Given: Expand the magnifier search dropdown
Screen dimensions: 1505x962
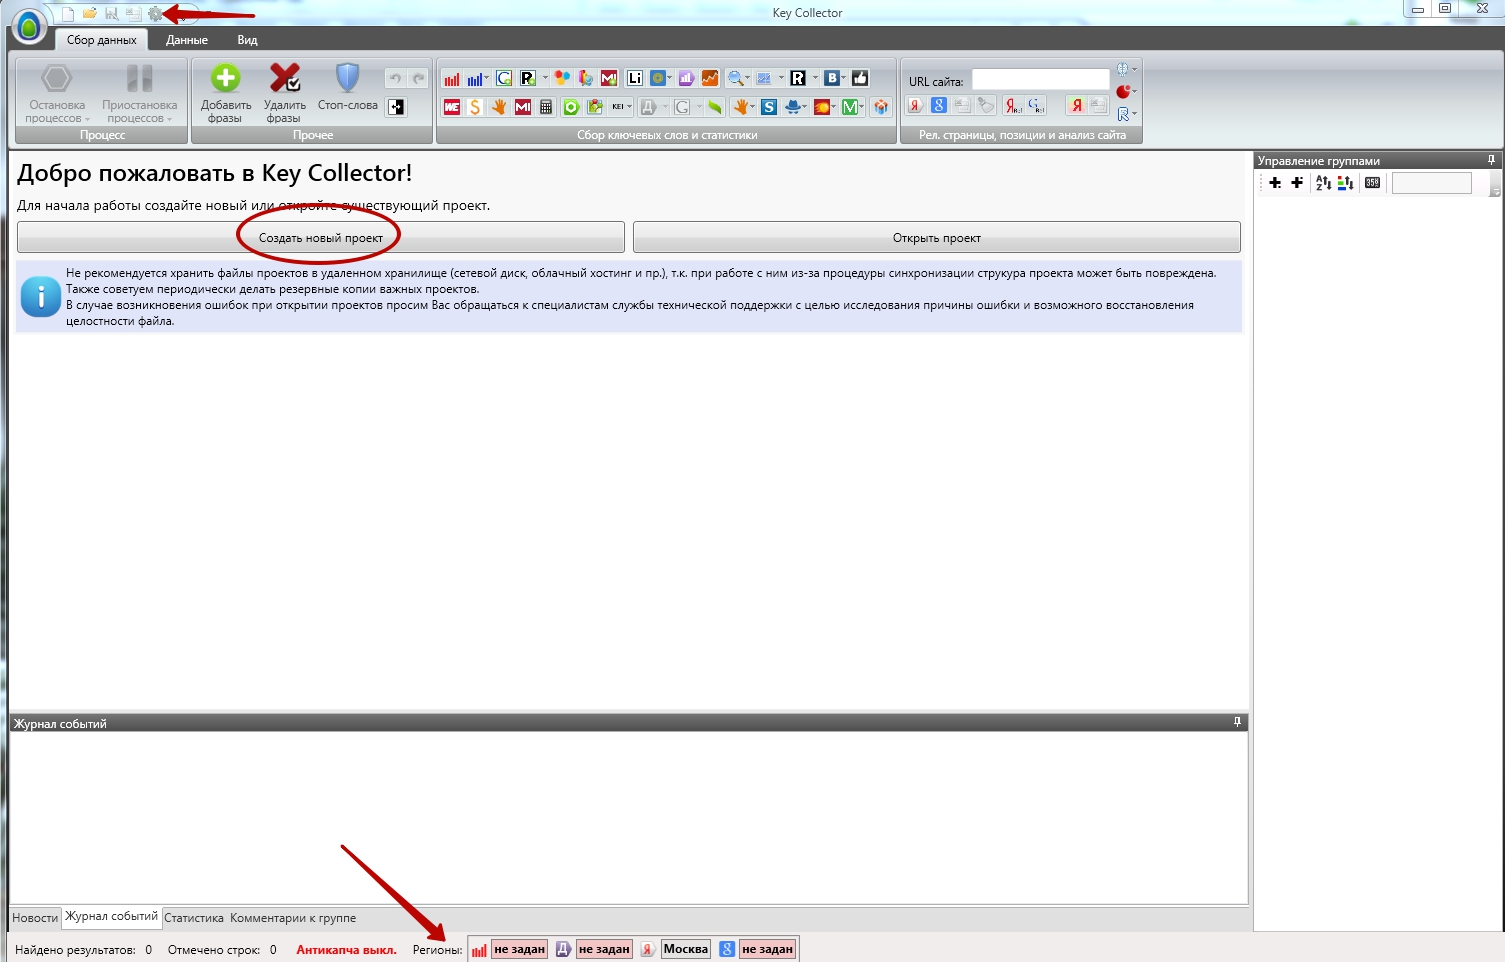Looking at the screenshot, I should [747, 78].
